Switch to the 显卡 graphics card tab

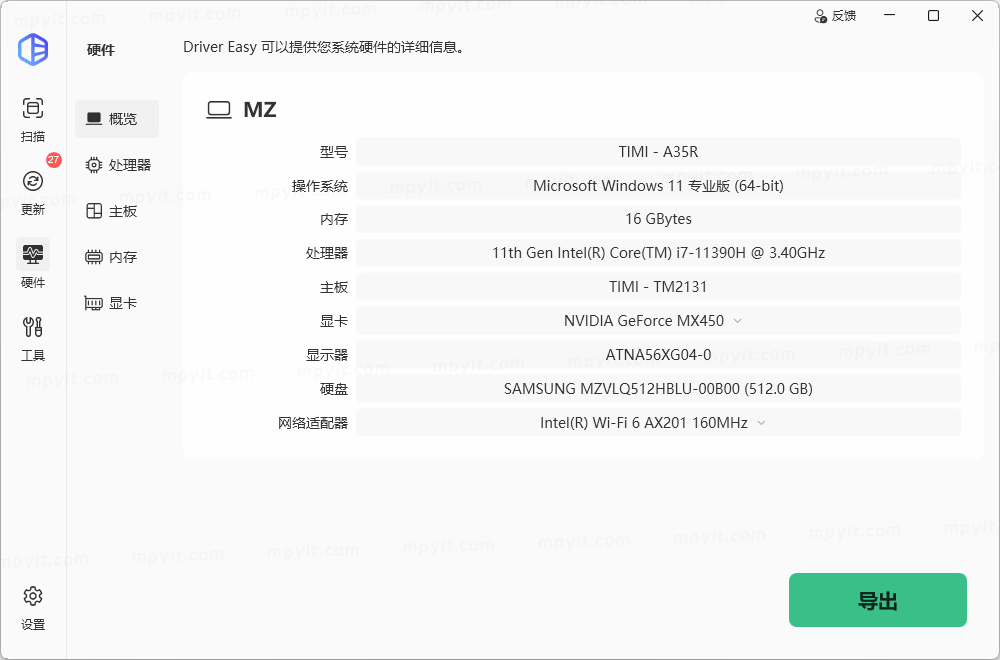[x=117, y=303]
